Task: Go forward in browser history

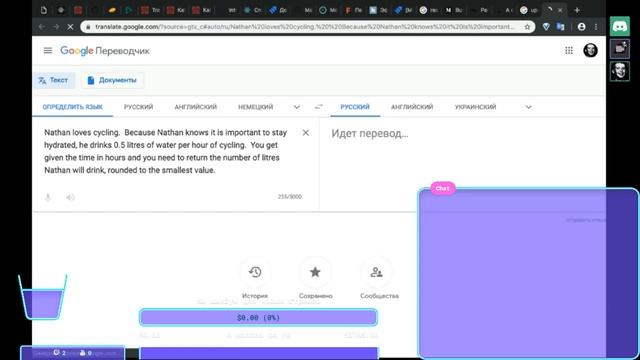Action: coord(56,27)
